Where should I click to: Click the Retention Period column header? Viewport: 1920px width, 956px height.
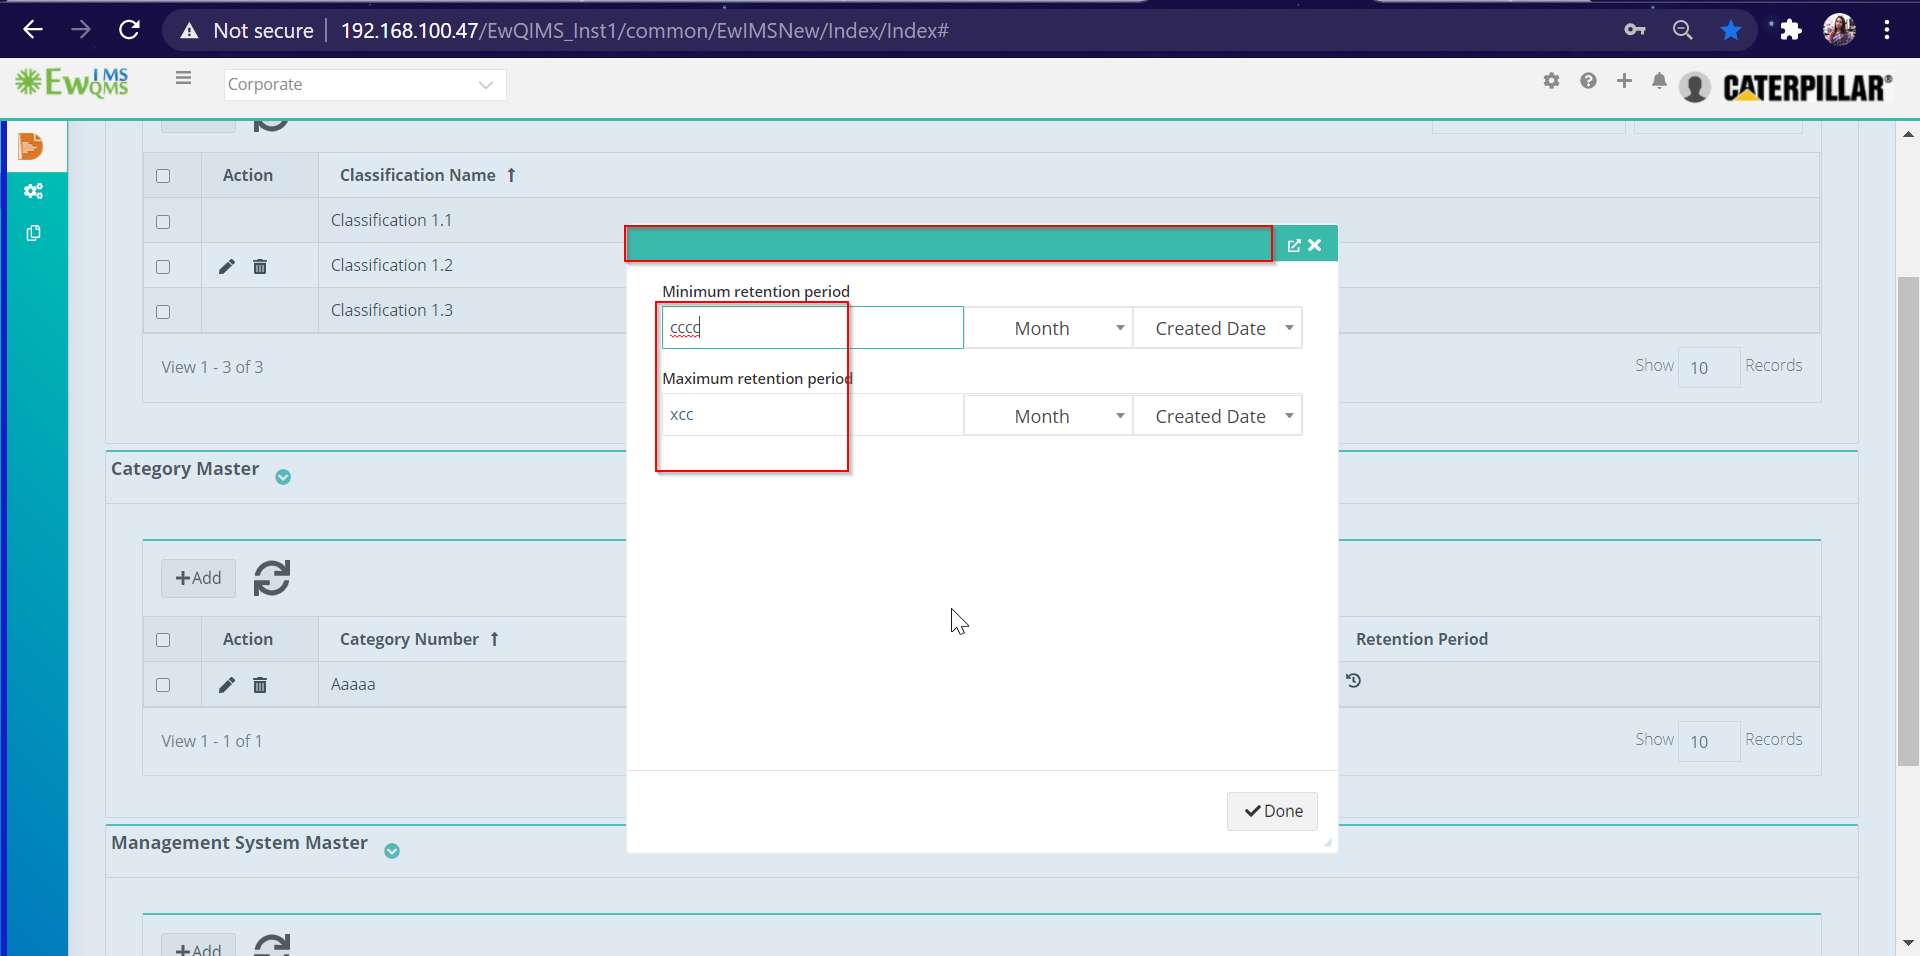coord(1421,639)
